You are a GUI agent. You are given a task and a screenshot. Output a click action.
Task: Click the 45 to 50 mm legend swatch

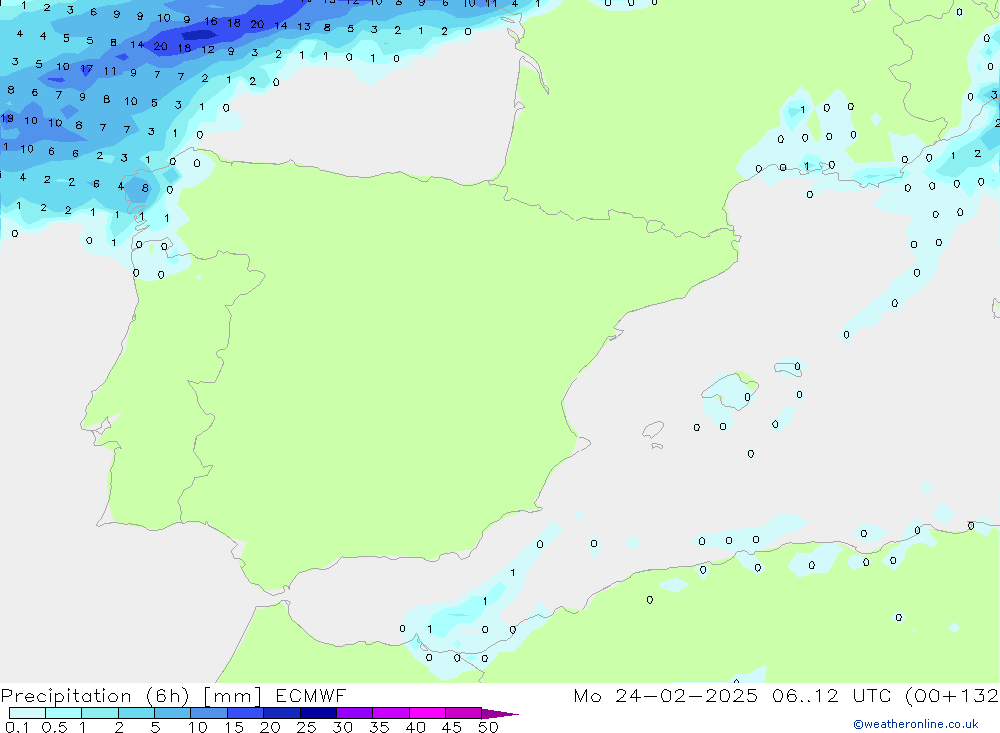pyautogui.click(x=464, y=713)
